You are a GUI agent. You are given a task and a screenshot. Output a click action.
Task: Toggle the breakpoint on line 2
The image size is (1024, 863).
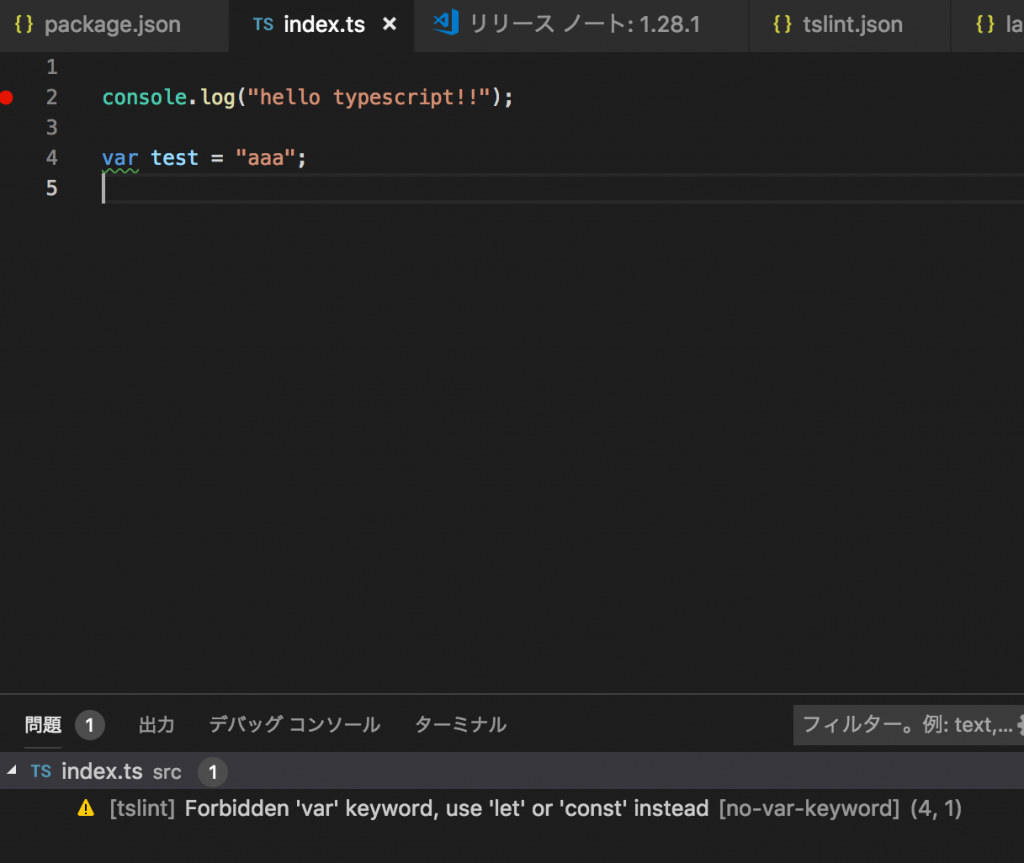tap(7, 97)
